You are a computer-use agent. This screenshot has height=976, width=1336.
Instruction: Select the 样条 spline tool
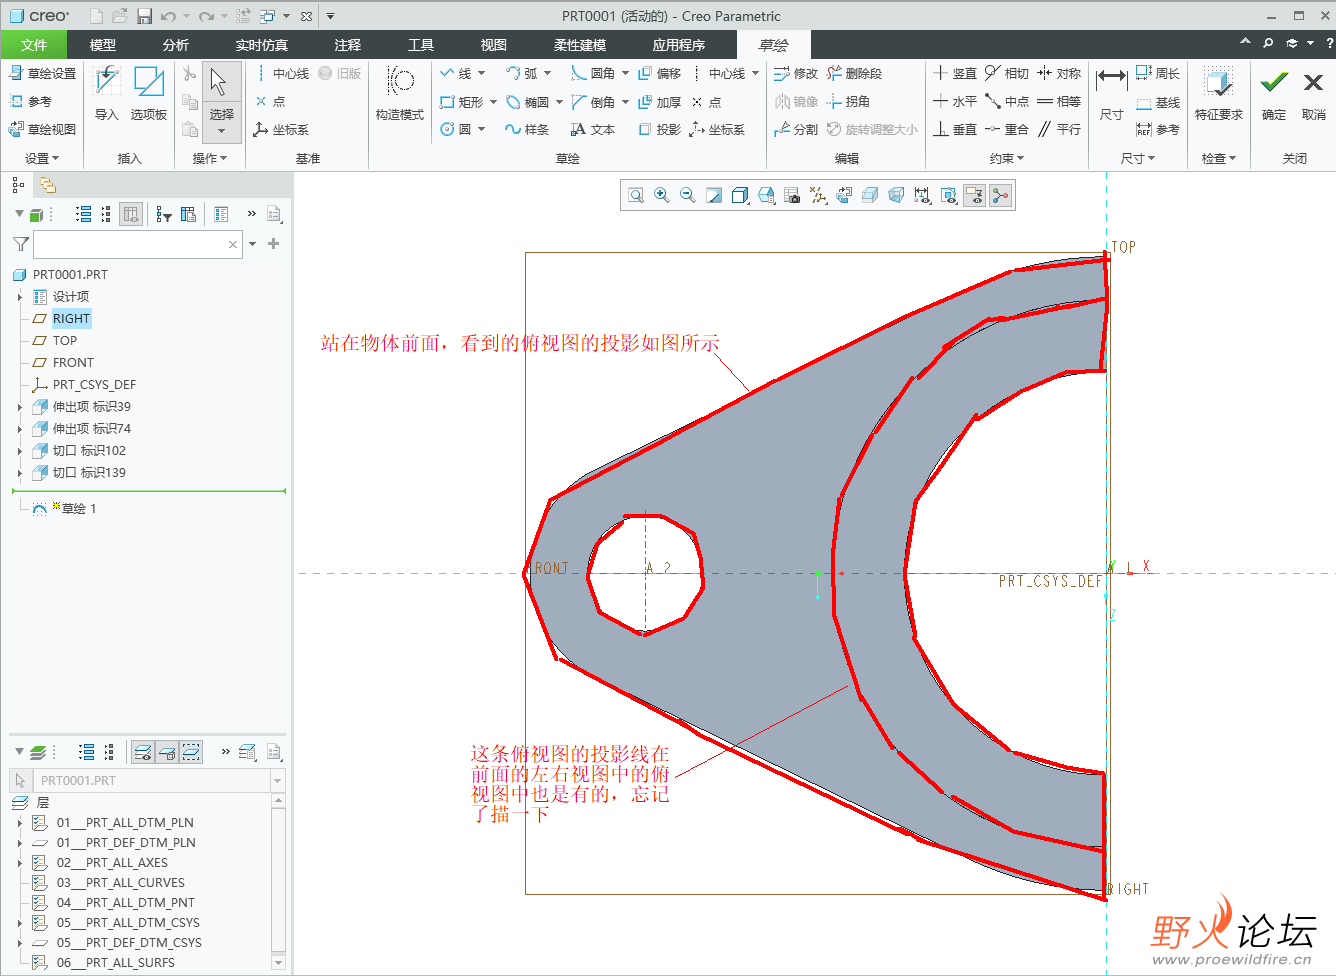[x=527, y=129]
